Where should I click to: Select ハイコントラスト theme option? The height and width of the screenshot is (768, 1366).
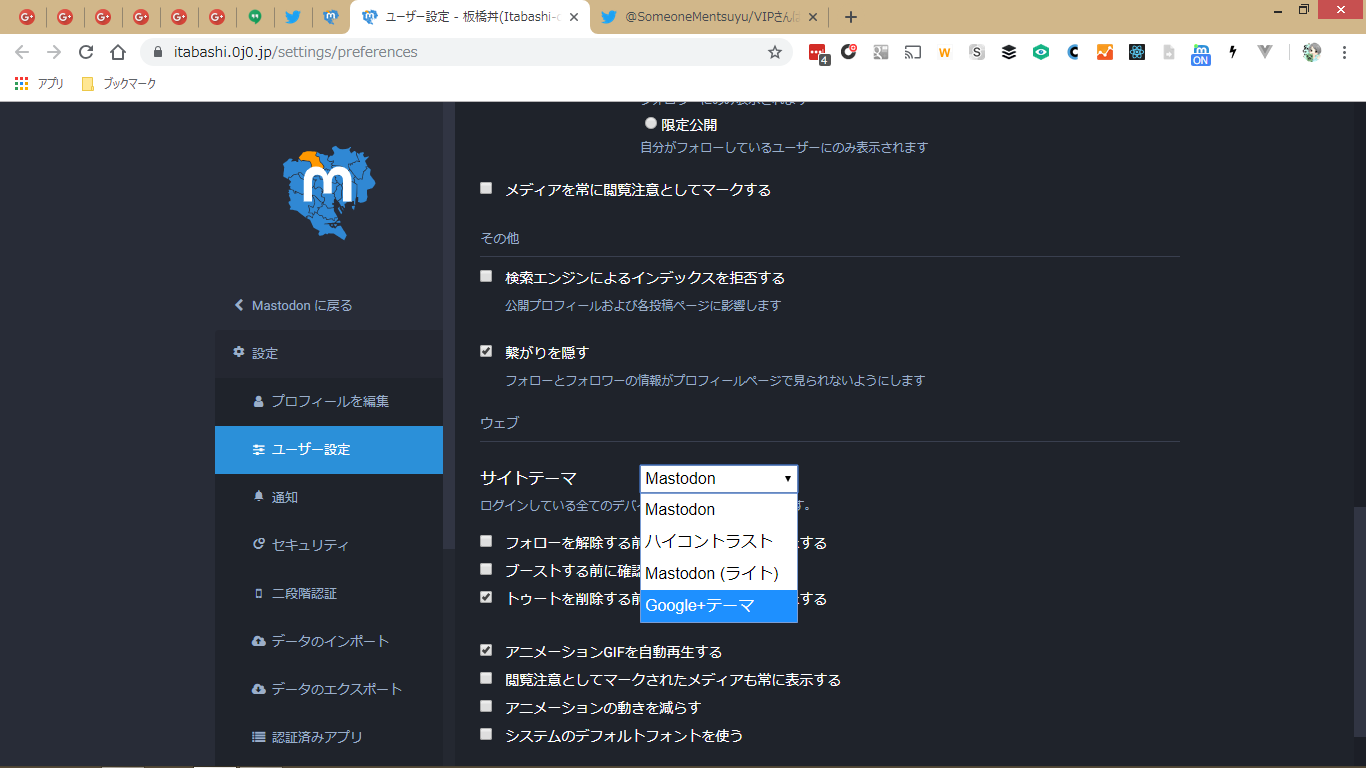(718, 541)
